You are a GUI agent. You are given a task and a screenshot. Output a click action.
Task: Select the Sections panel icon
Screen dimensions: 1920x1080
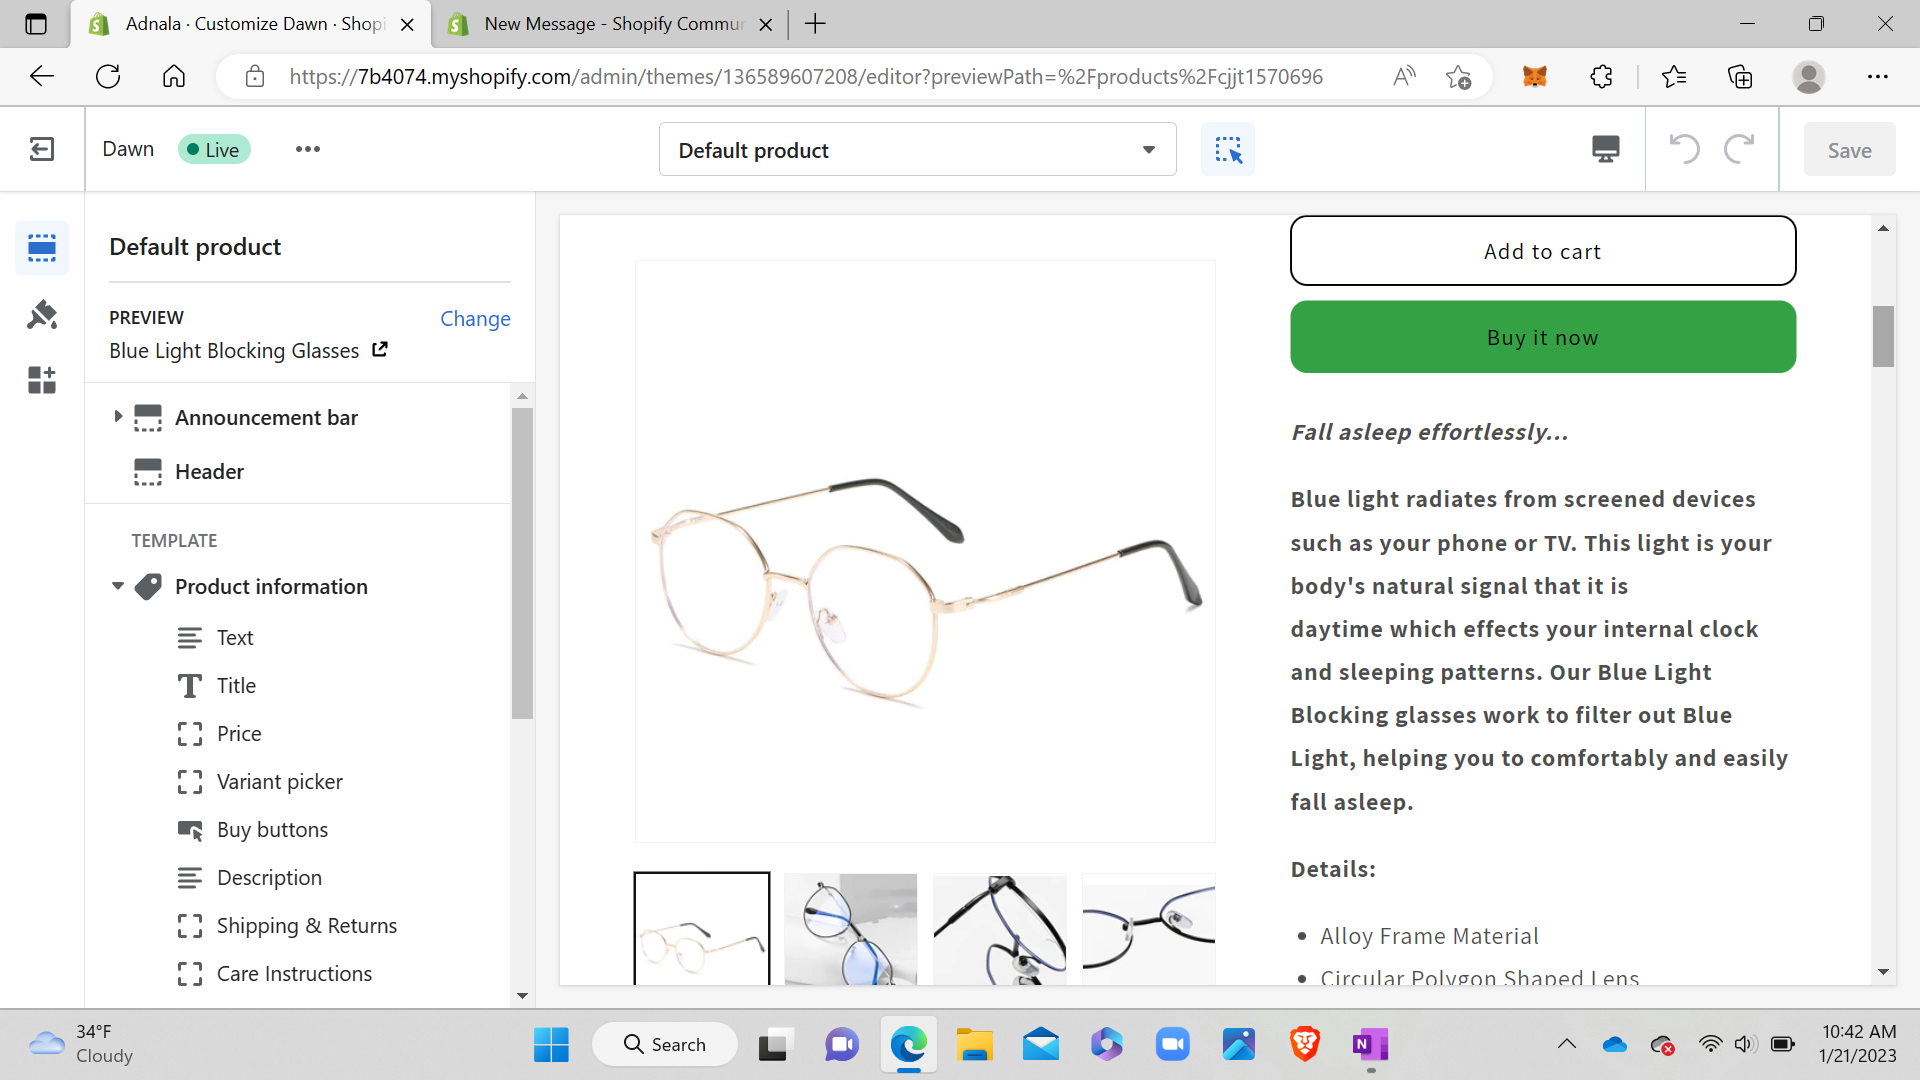(x=42, y=247)
